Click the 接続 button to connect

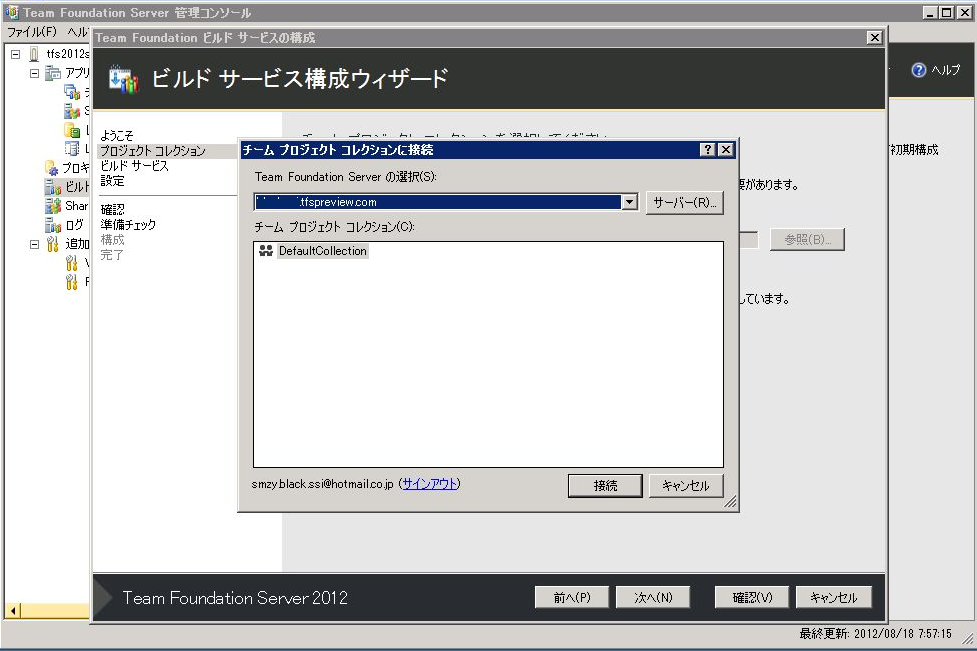(x=605, y=485)
